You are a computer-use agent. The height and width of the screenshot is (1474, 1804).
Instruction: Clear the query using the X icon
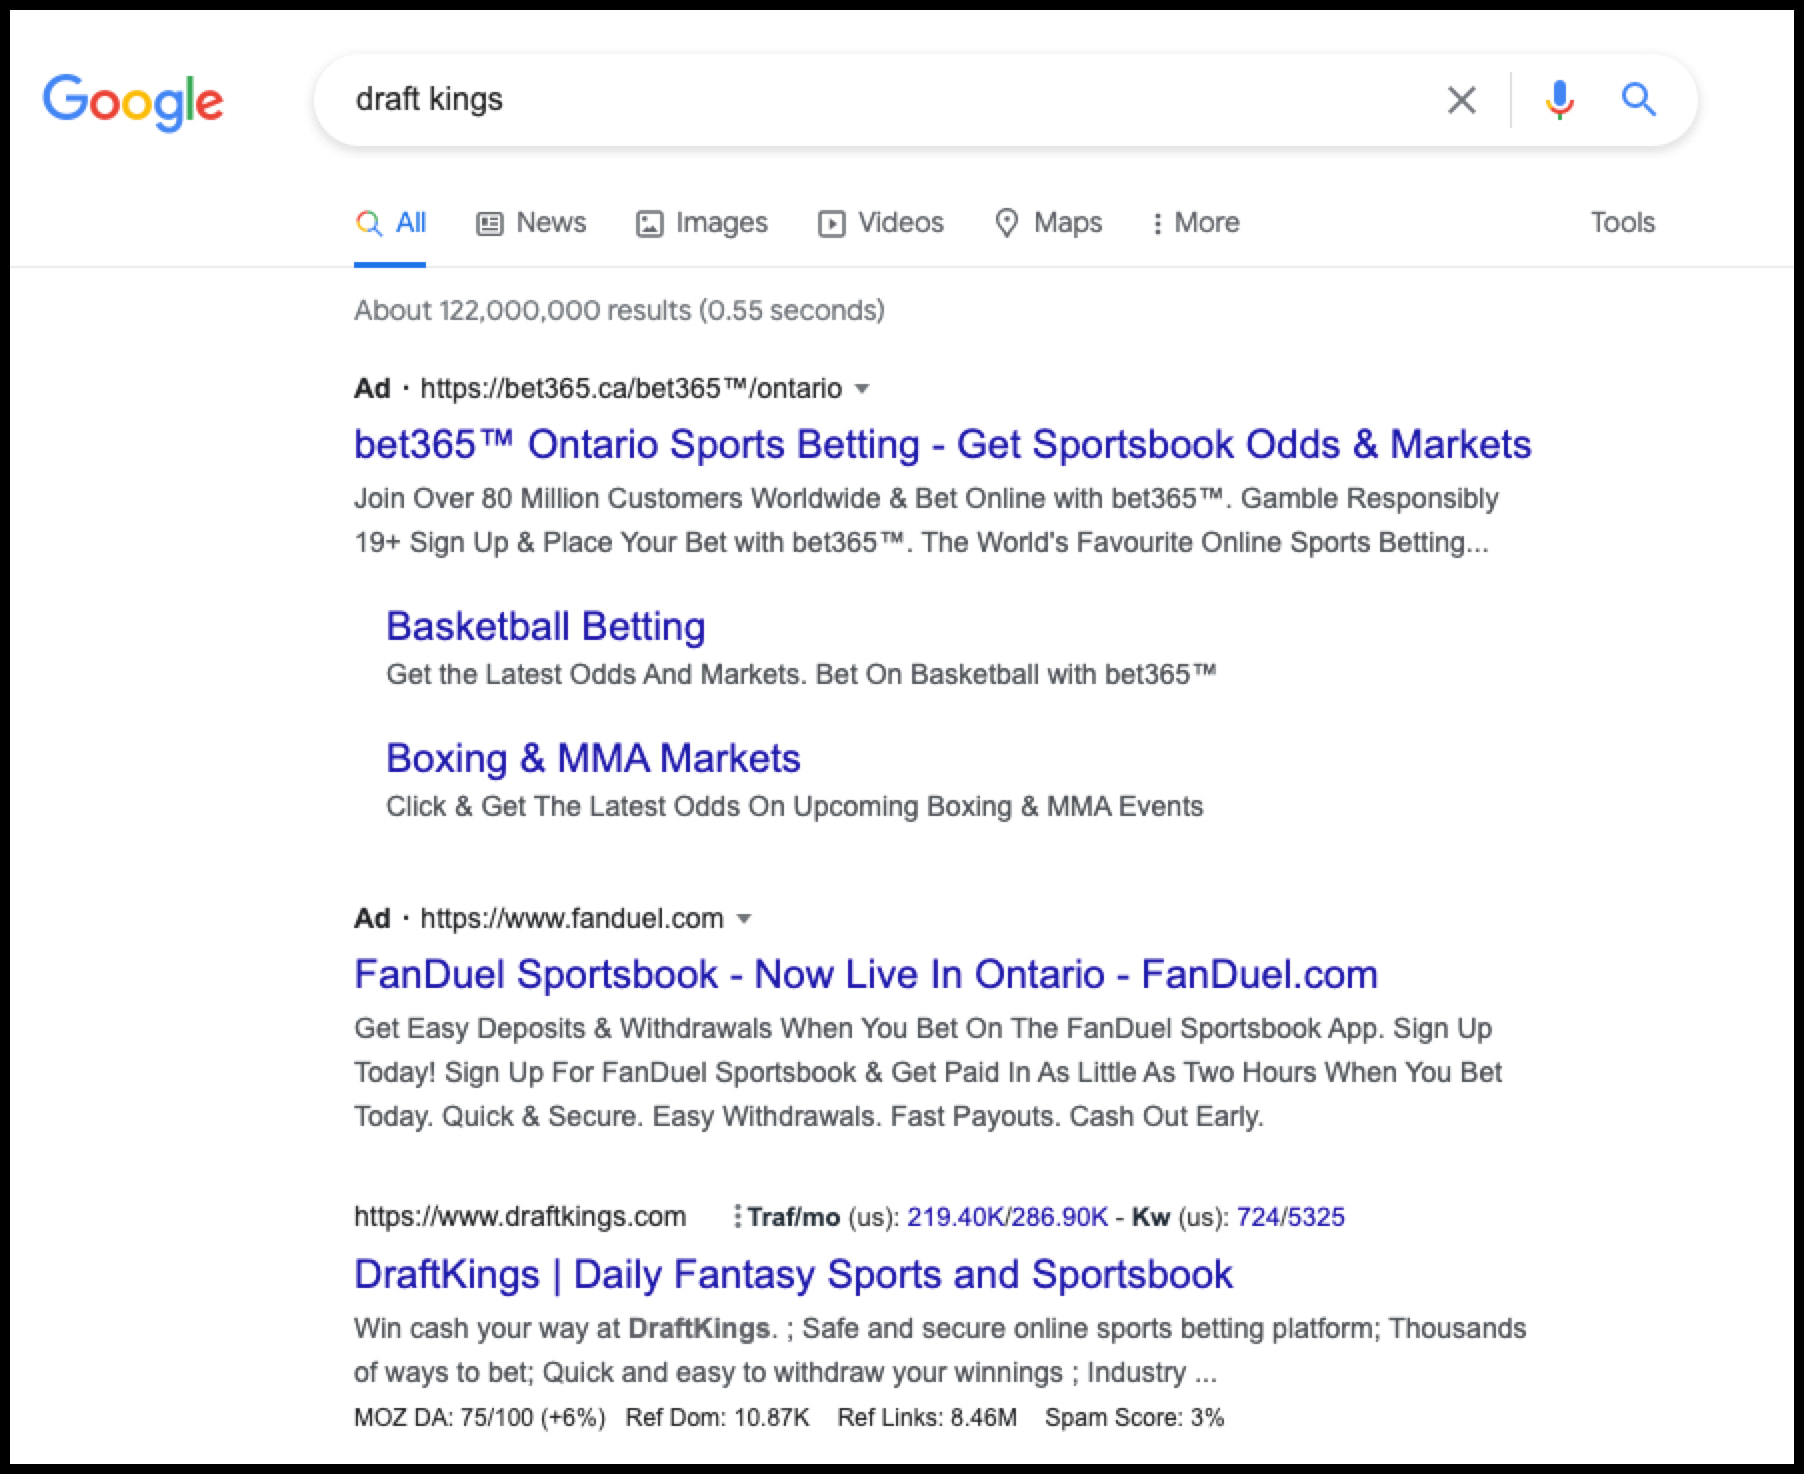click(x=1461, y=99)
